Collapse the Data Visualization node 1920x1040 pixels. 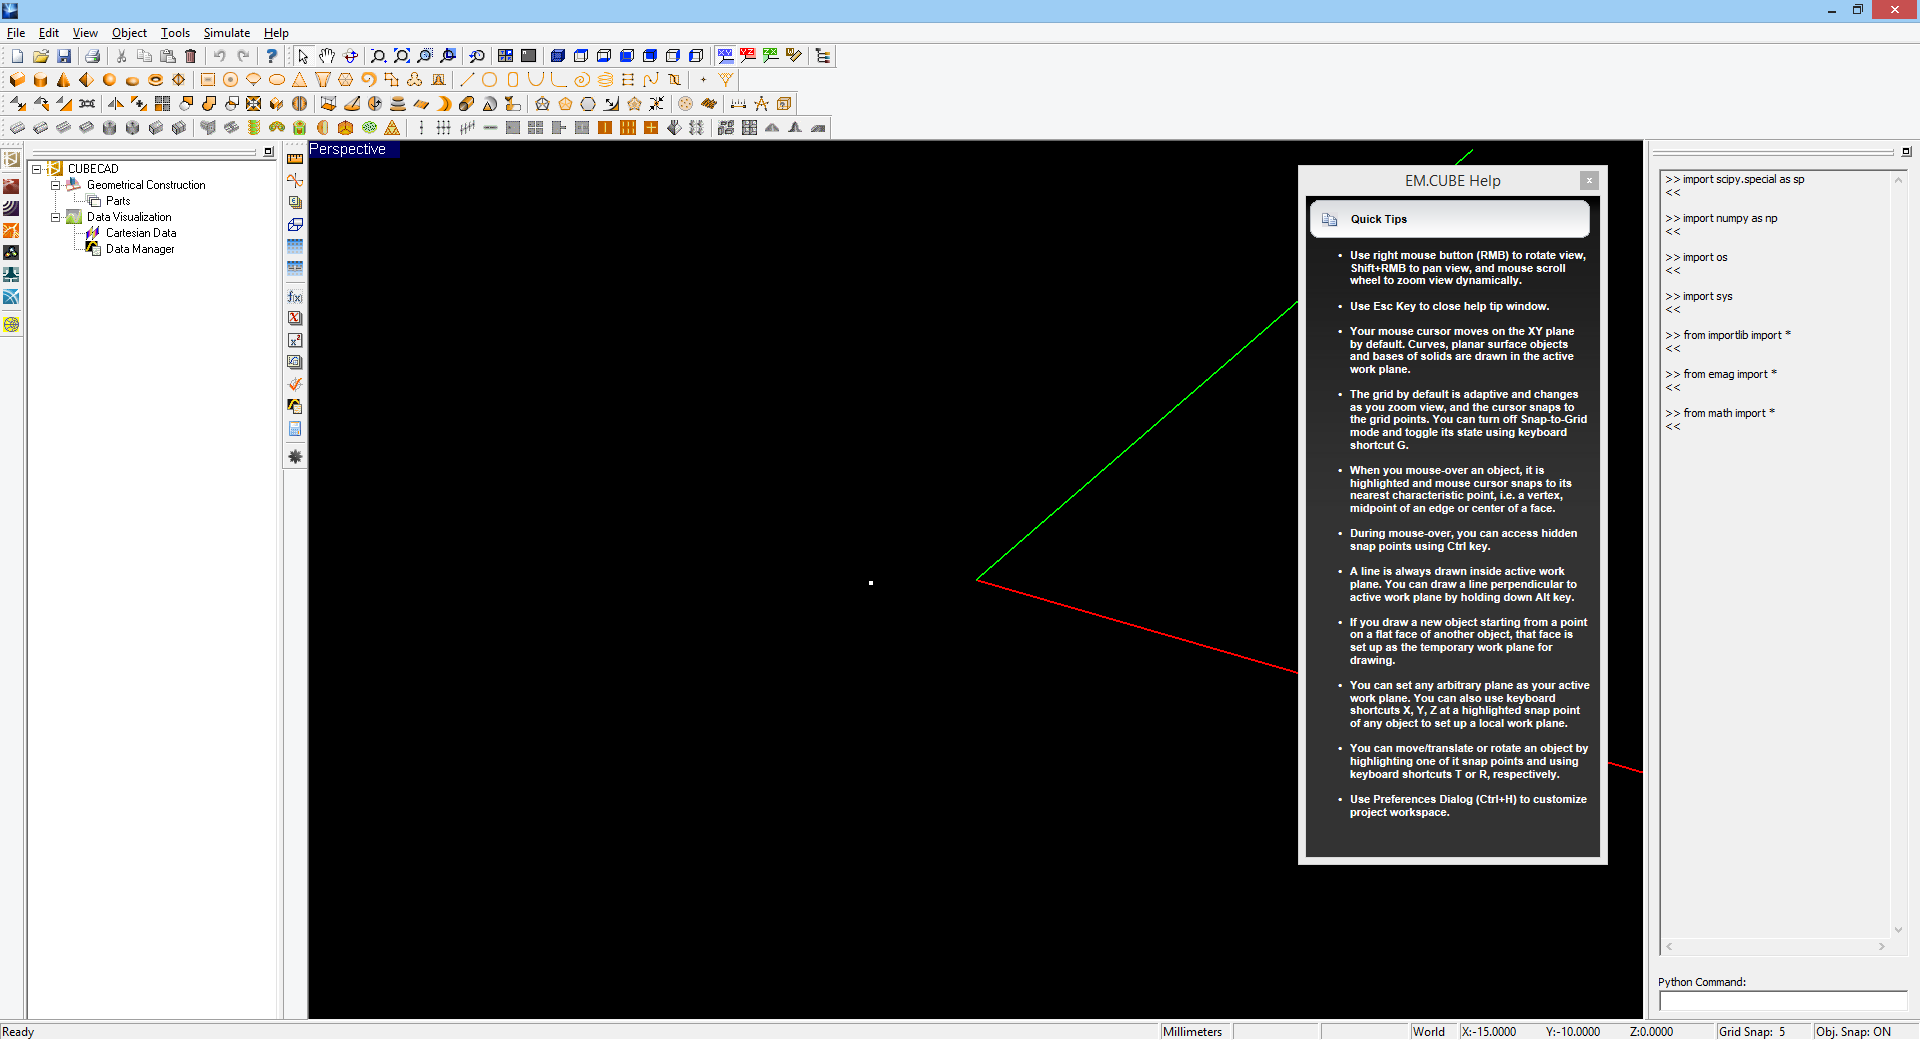click(x=56, y=217)
